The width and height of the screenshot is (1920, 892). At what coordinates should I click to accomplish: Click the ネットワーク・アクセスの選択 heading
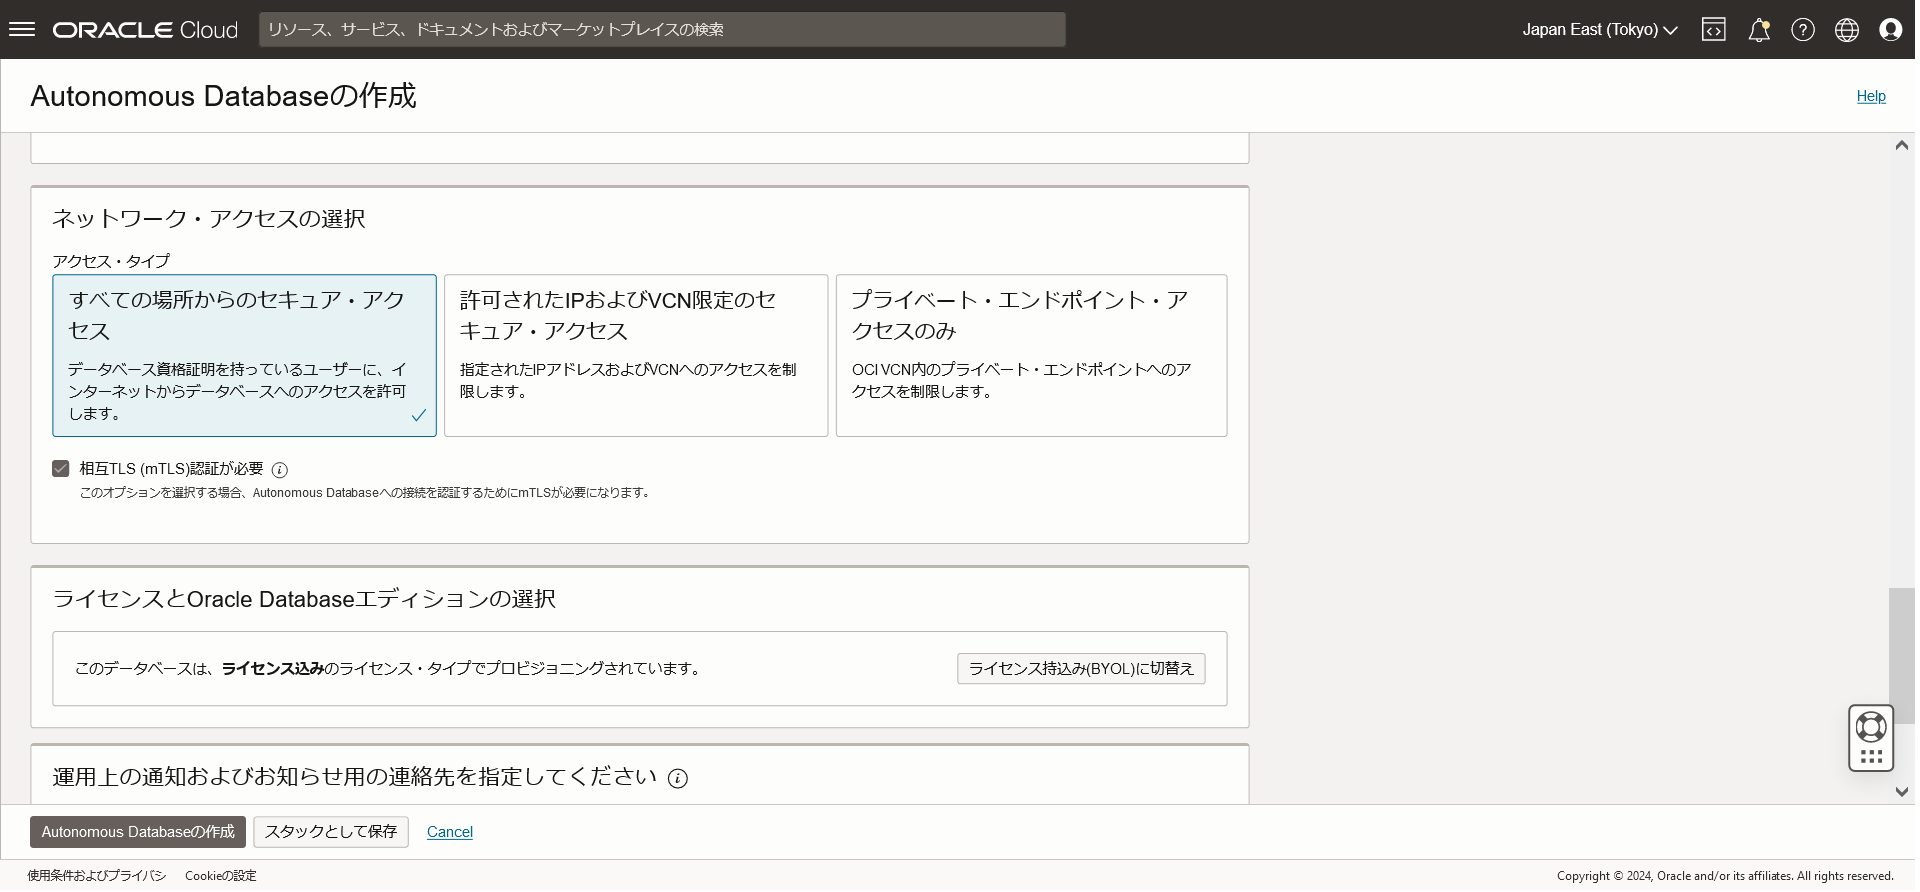coord(209,219)
